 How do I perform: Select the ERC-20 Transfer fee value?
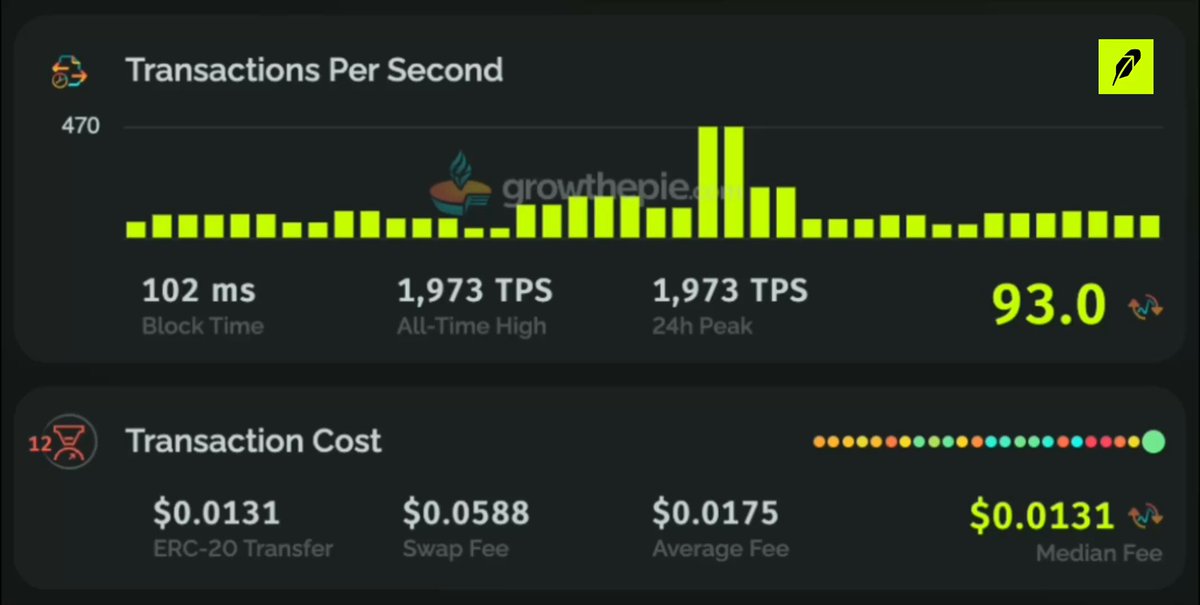tap(216, 514)
